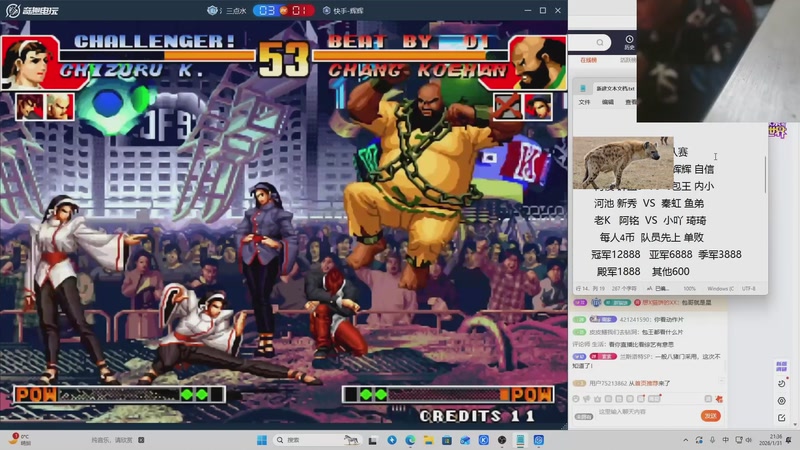Click the notification bell in system tray
The image size is (800, 450).
[789, 440]
